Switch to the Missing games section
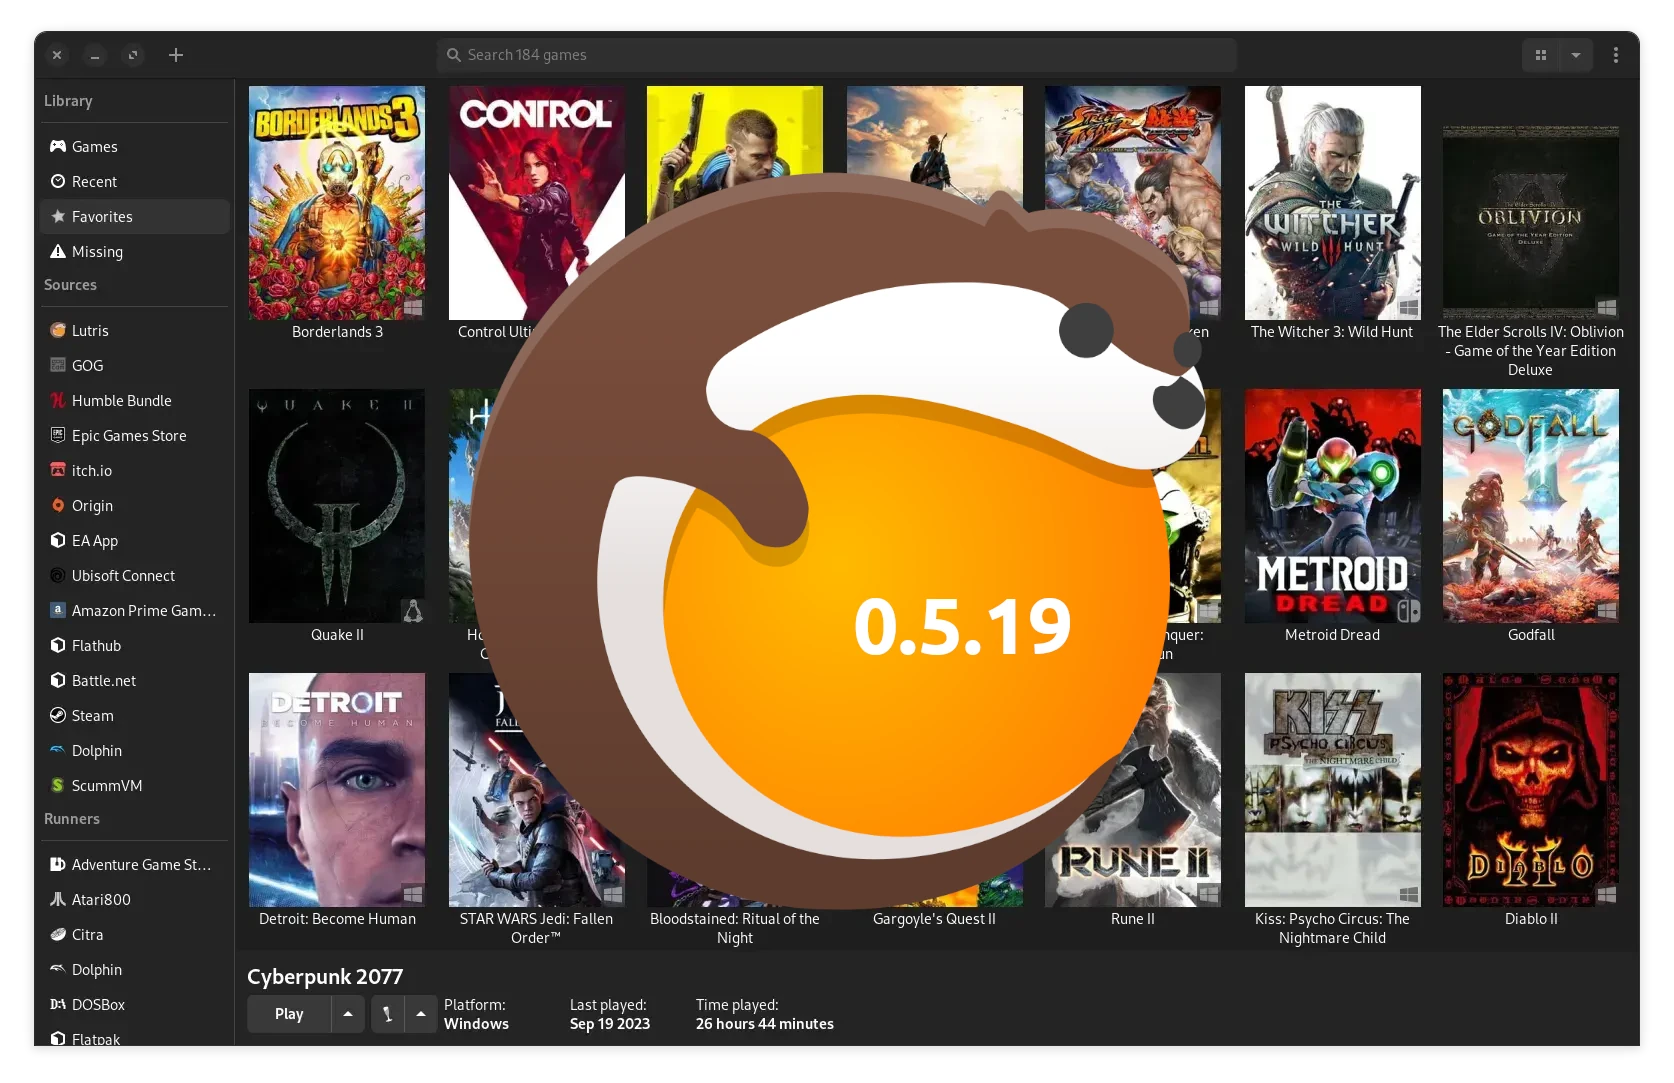 97,251
